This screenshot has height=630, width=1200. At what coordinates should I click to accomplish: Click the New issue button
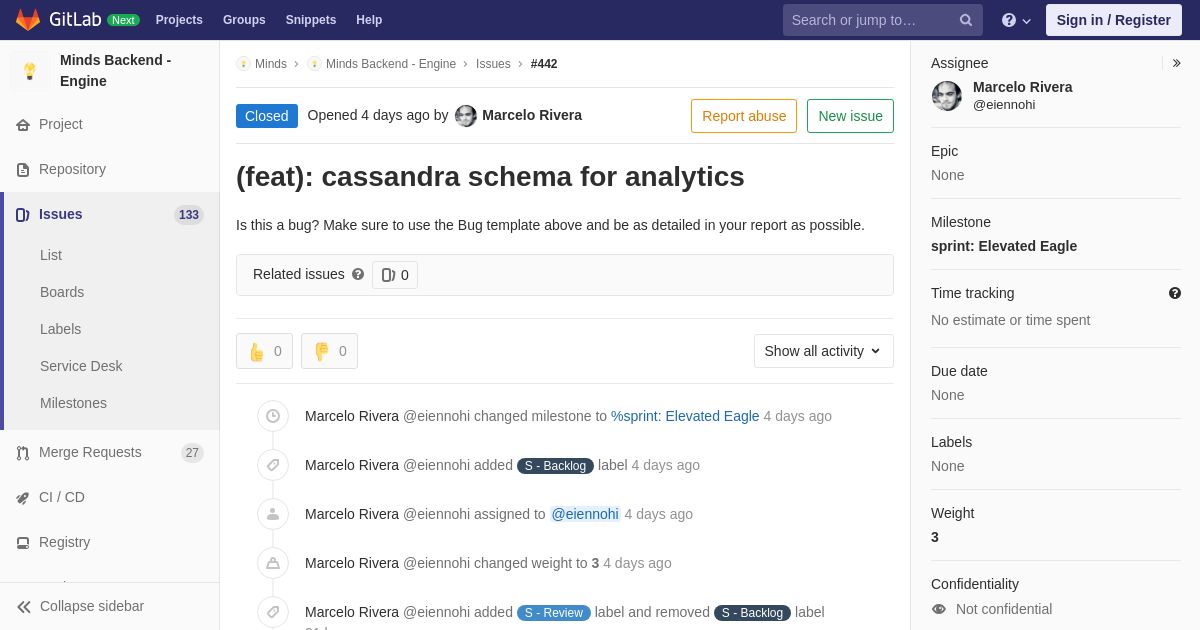850,116
